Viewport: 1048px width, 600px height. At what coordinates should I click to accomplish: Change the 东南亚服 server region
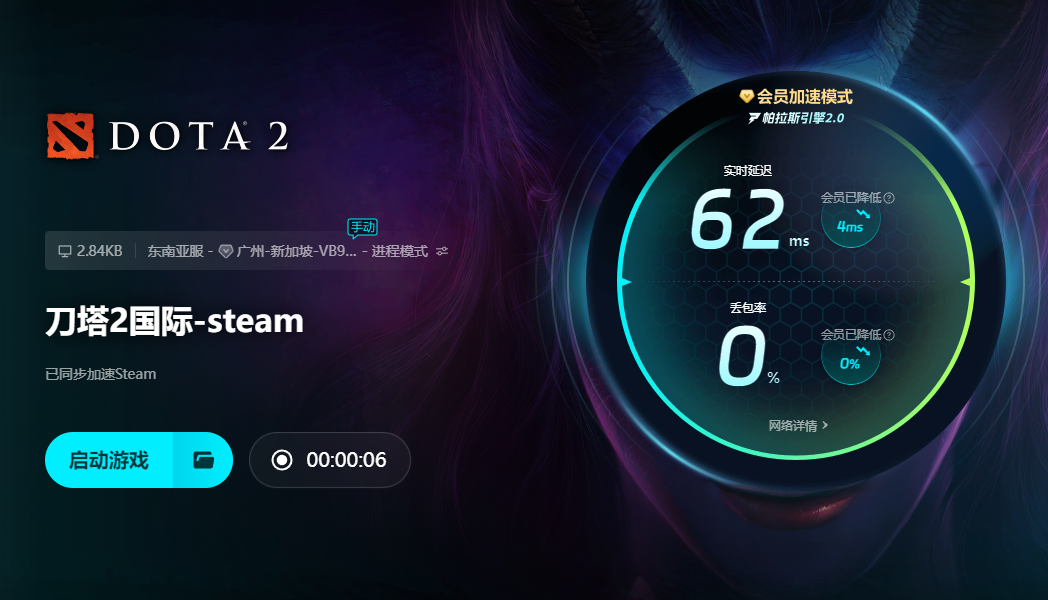[175, 251]
